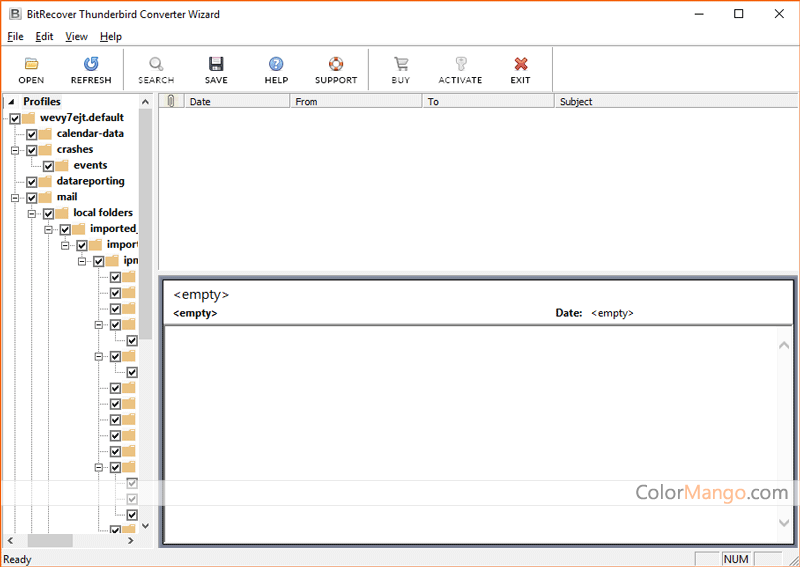Collapse the imported_ tree node
800x567 pixels.
[x=48, y=229]
